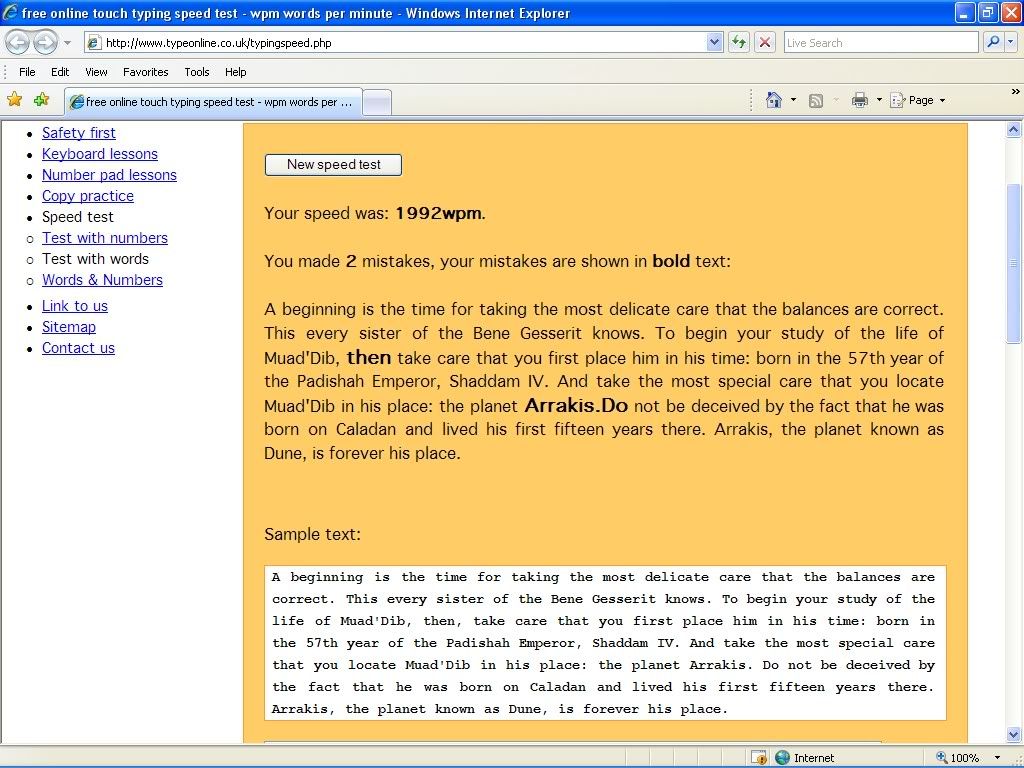Click the Live Search magnifier button
Viewport: 1024px width, 768px height.
pyautogui.click(x=993, y=42)
